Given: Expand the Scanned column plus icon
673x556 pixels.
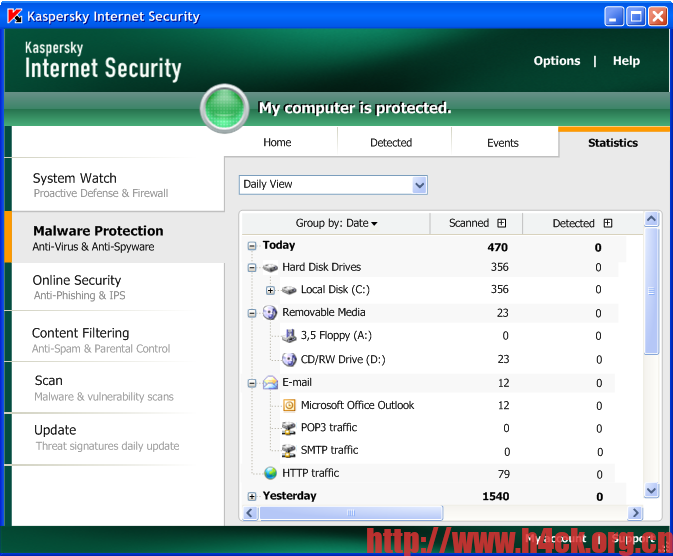Looking at the screenshot, I should tap(501, 223).
